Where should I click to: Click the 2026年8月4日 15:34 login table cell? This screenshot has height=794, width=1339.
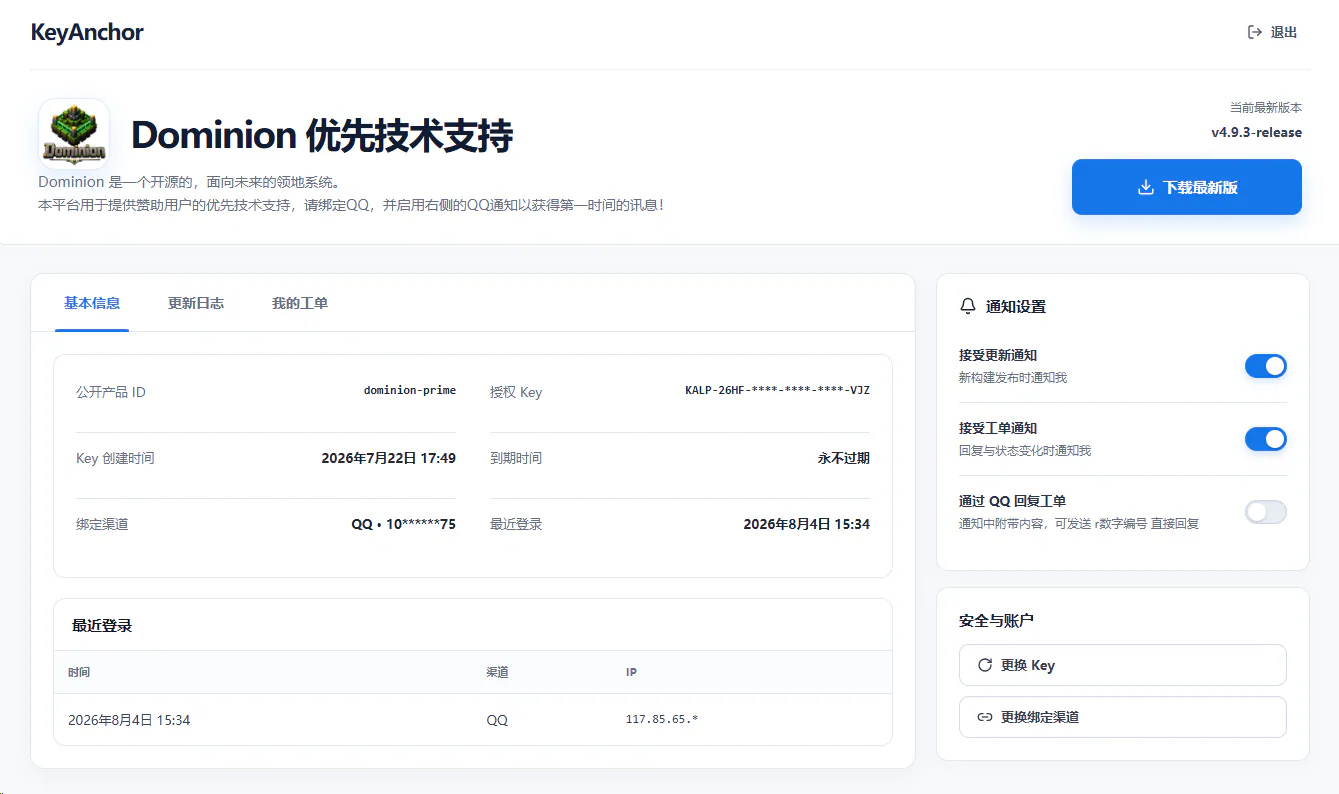click(129, 720)
